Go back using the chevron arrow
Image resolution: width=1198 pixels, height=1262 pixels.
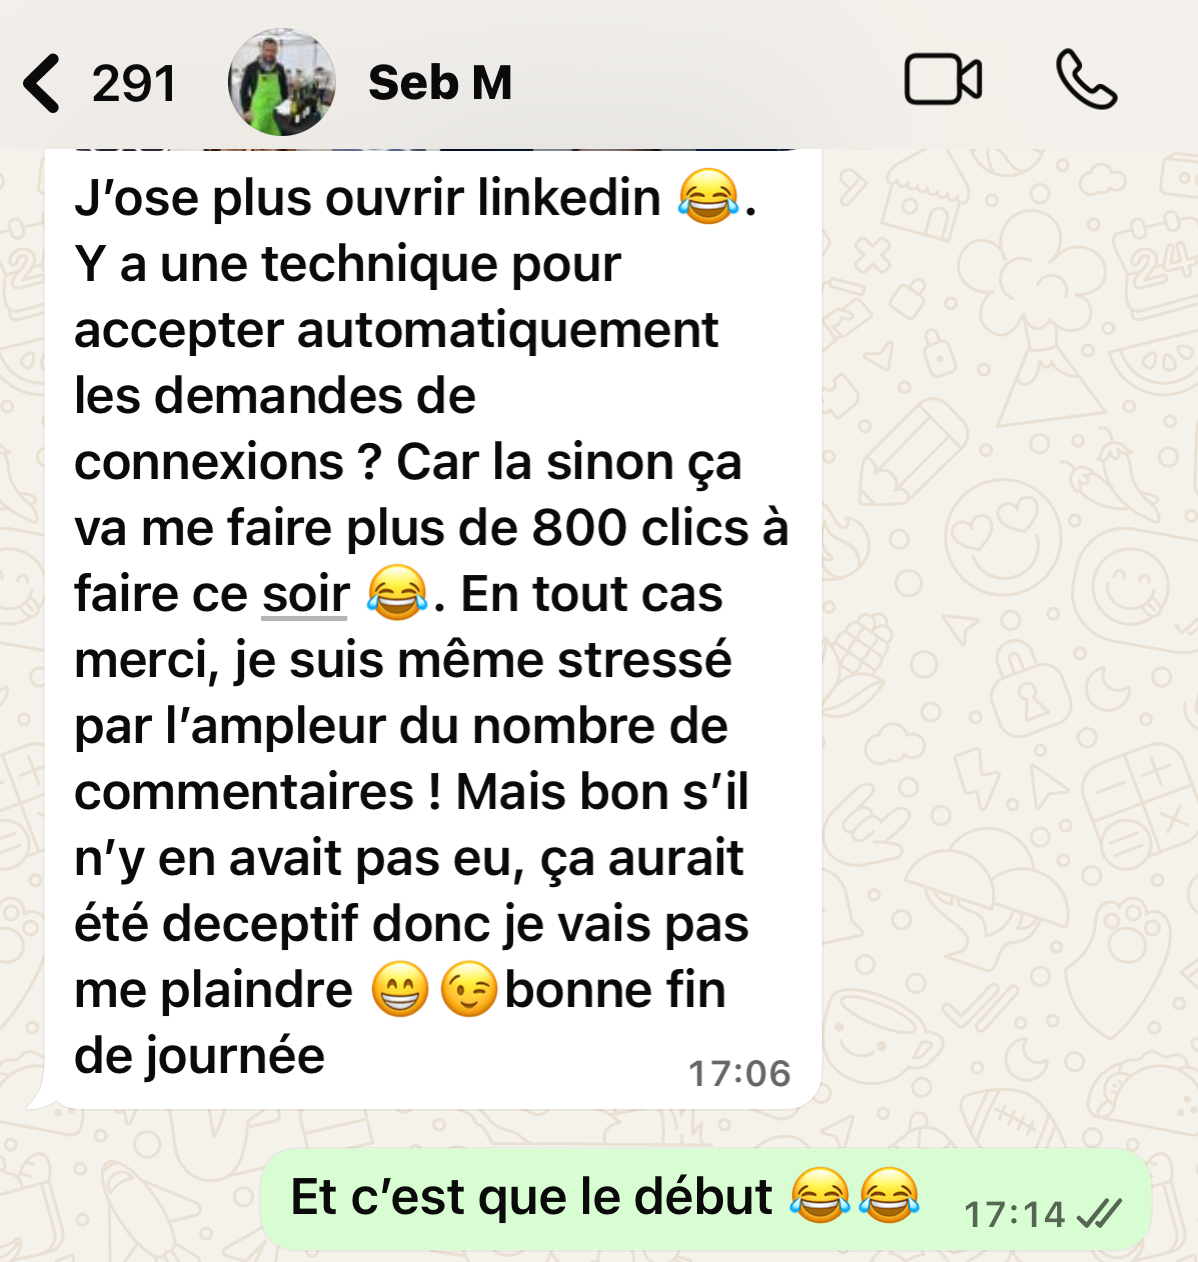(41, 83)
